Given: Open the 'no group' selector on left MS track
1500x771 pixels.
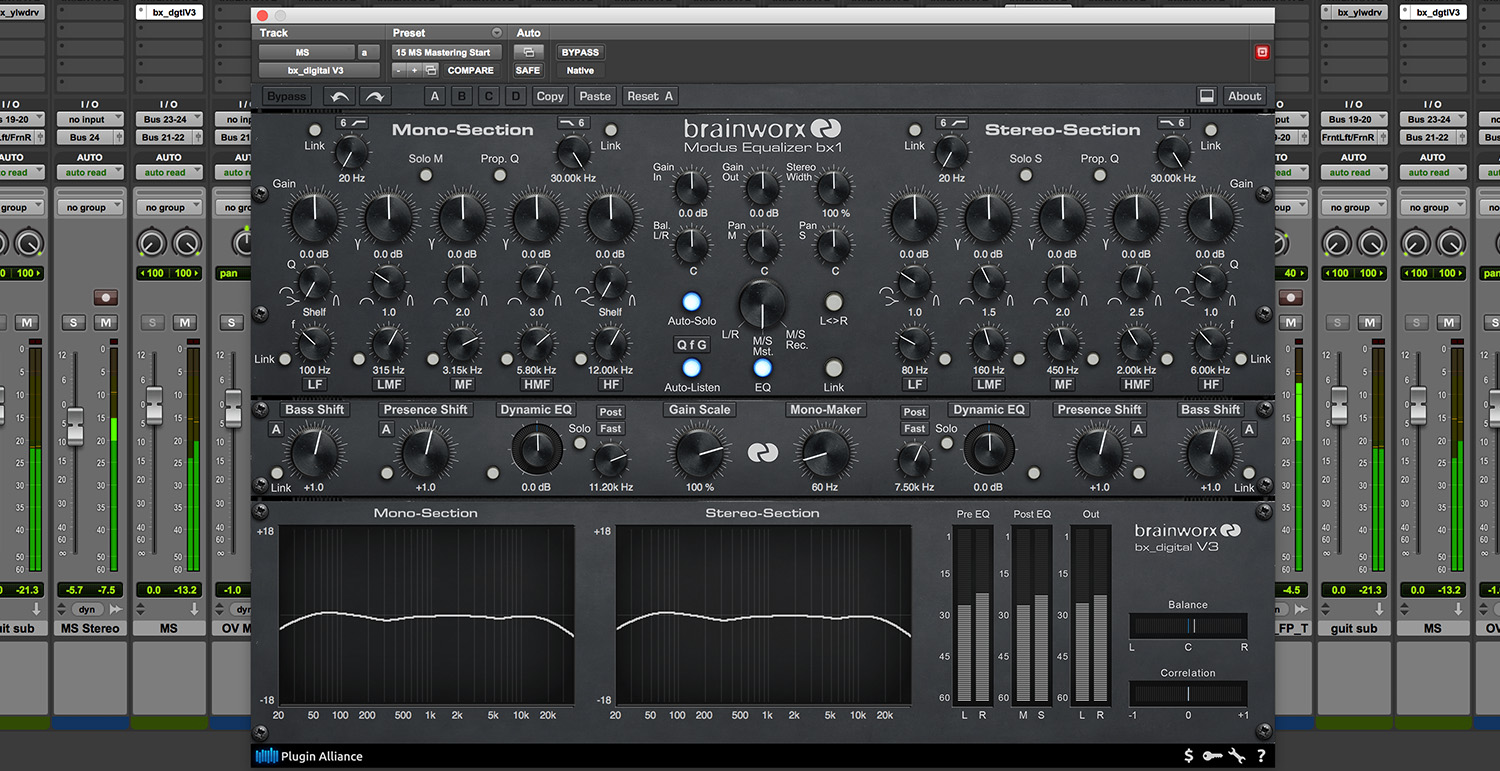Looking at the screenshot, I should click(x=169, y=208).
